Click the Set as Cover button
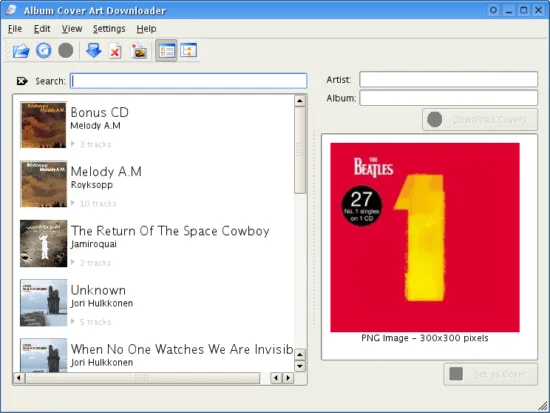This screenshot has height=413, width=550. click(490, 374)
